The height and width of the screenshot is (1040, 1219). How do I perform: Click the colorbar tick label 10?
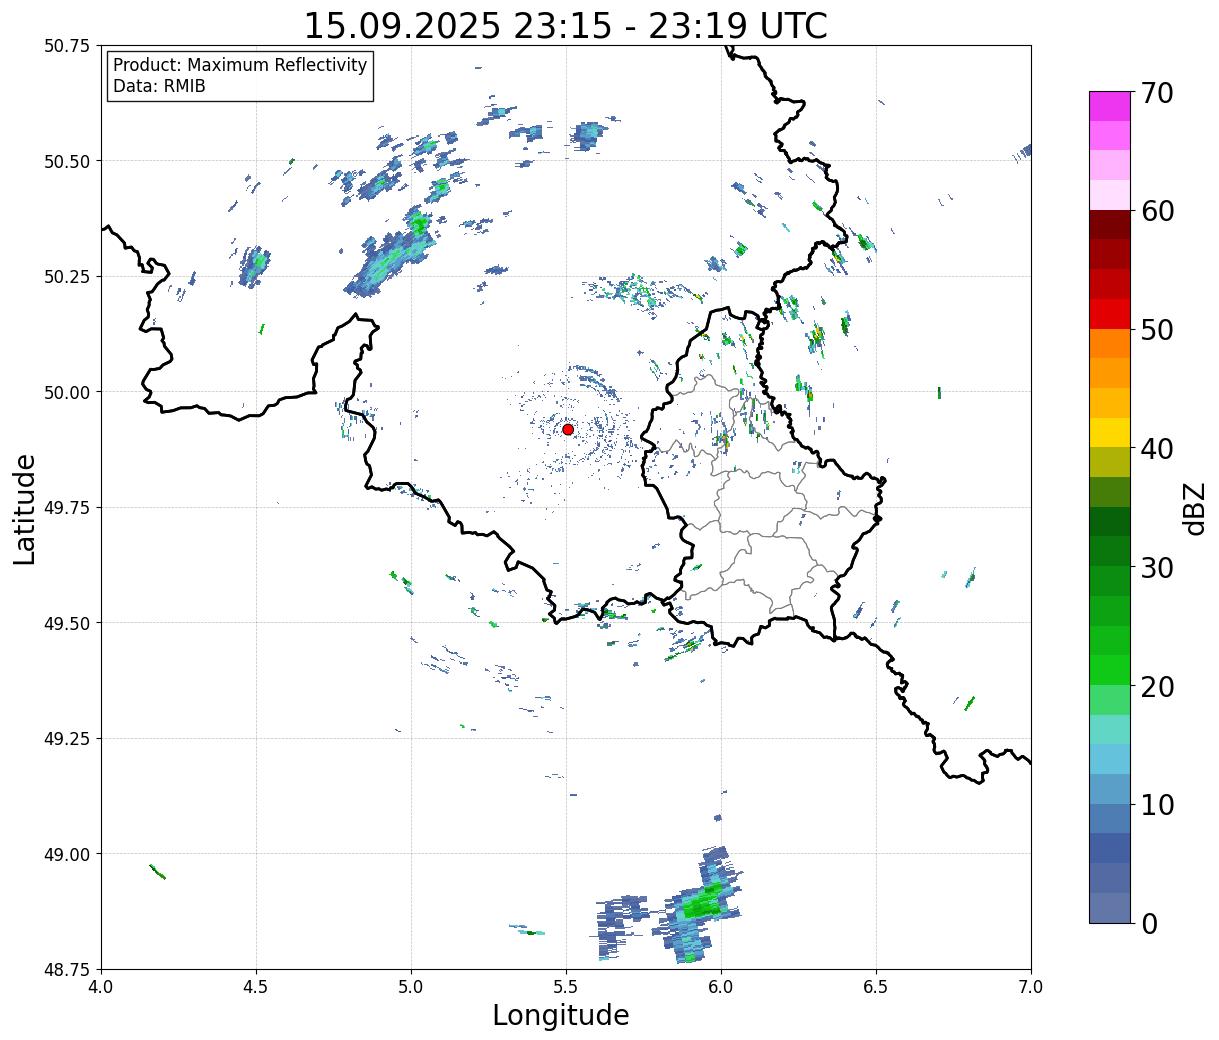pos(1157,804)
